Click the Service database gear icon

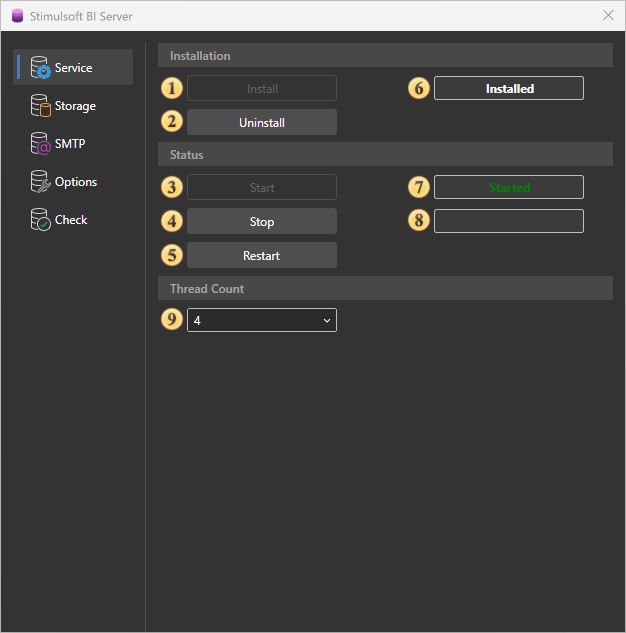pos(41,67)
